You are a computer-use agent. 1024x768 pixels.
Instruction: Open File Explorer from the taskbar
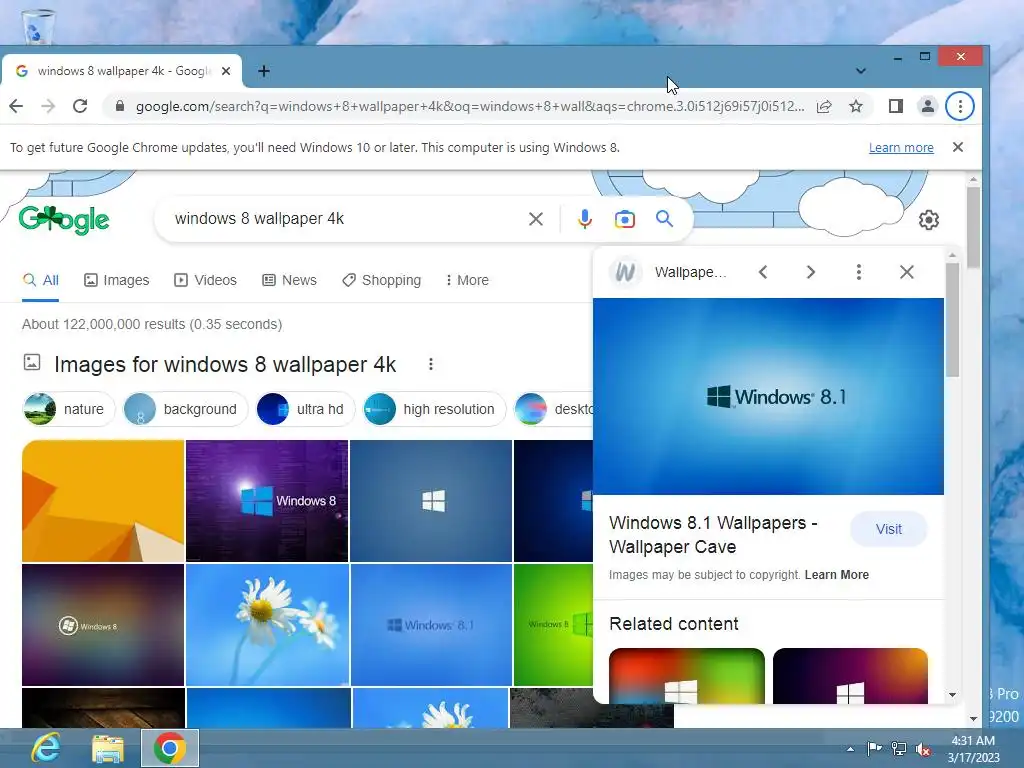(108, 748)
